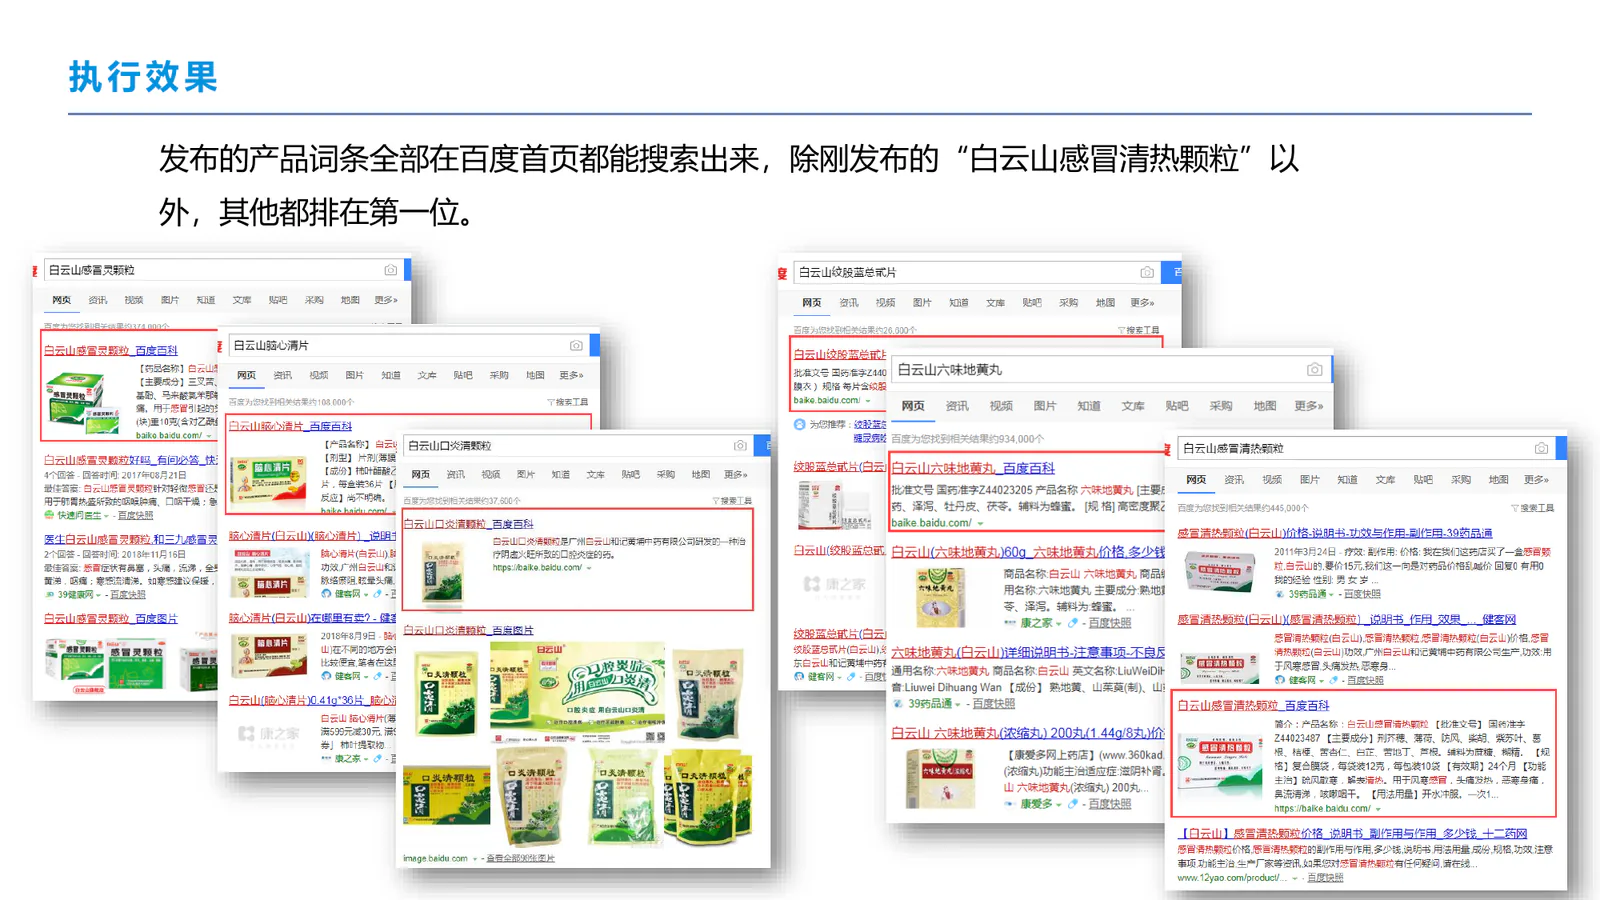
Task: Open 白云山 六味地黄丸(浓缩丸) 200丸 result
Action: coord(1028,733)
